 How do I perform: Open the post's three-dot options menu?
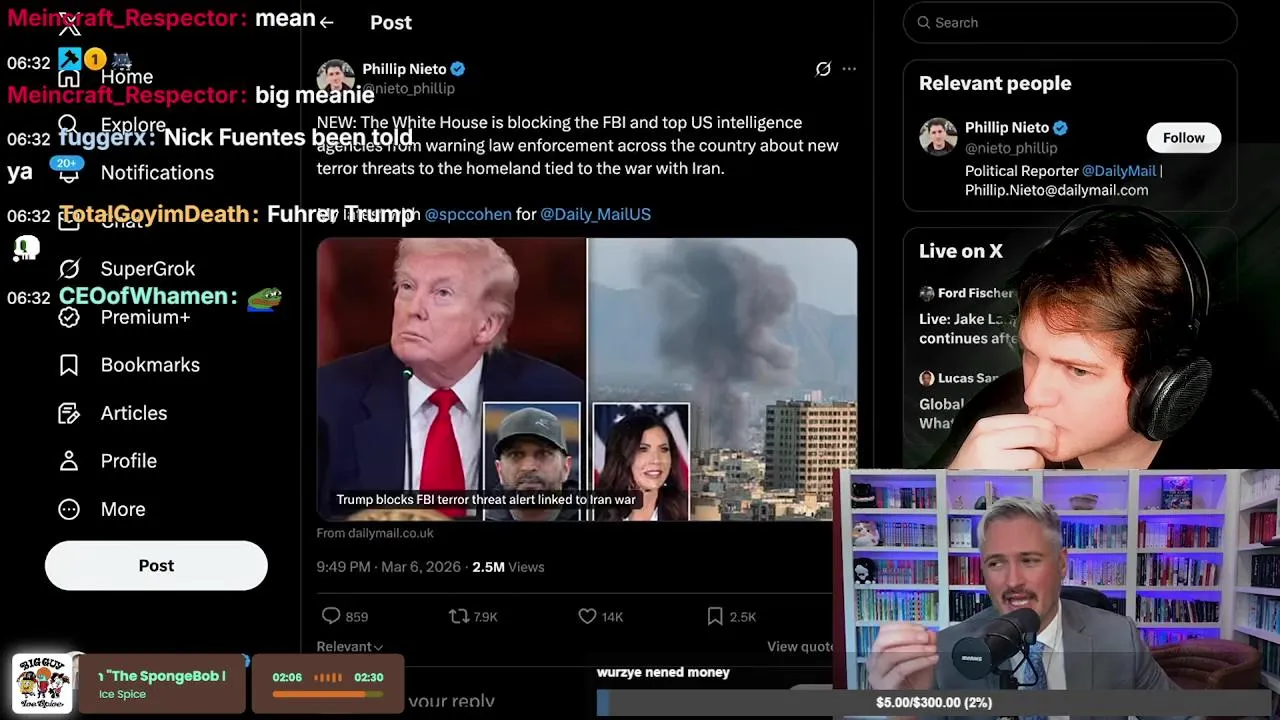pyautogui.click(x=849, y=69)
